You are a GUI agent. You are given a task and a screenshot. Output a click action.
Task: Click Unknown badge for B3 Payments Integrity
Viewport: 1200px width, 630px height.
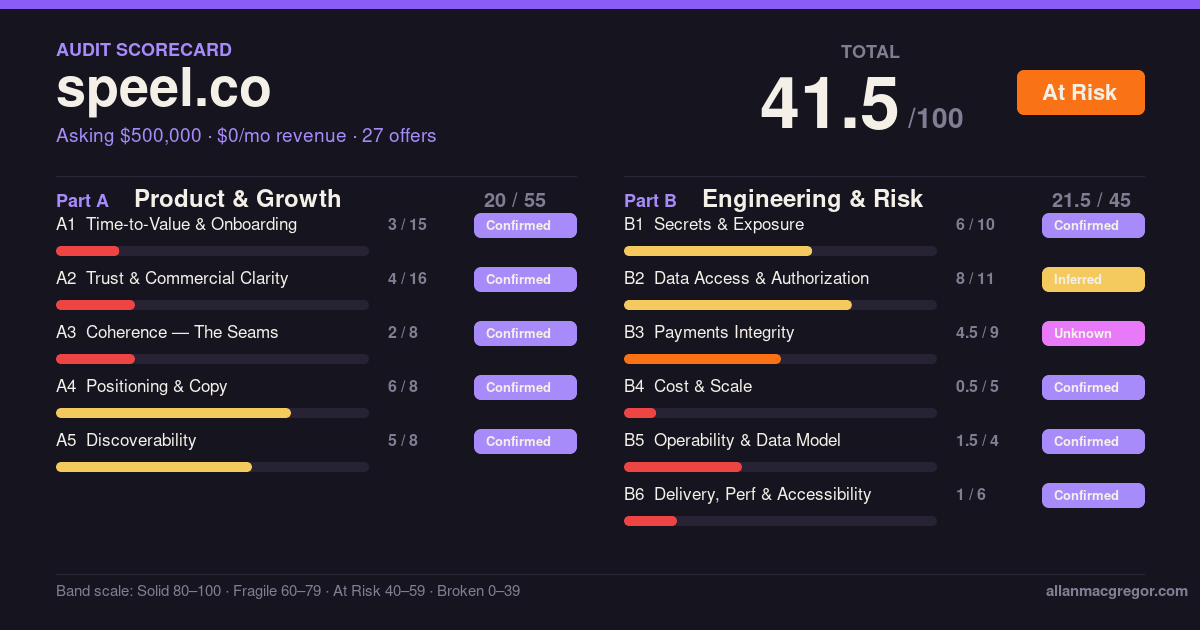coord(1093,333)
